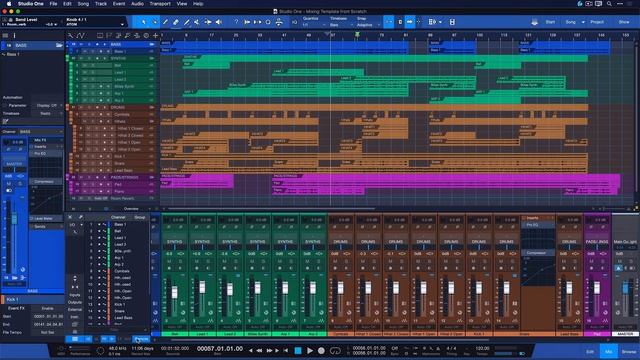The width and height of the screenshot is (640, 360).
Task: Adjust the BASS inspector channel fader
Action: click(14, 218)
